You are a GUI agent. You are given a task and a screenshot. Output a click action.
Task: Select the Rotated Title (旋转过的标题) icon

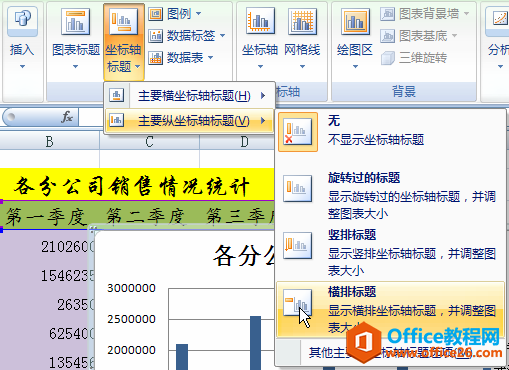point(298,189)
